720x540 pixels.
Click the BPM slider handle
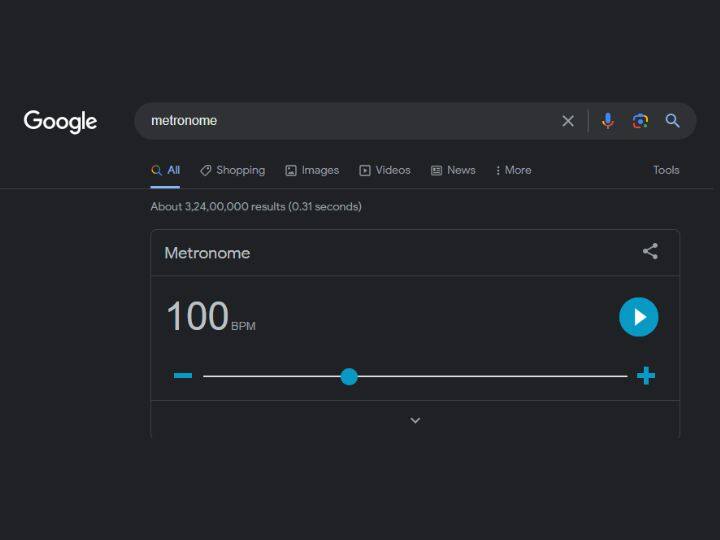point(349,377)
